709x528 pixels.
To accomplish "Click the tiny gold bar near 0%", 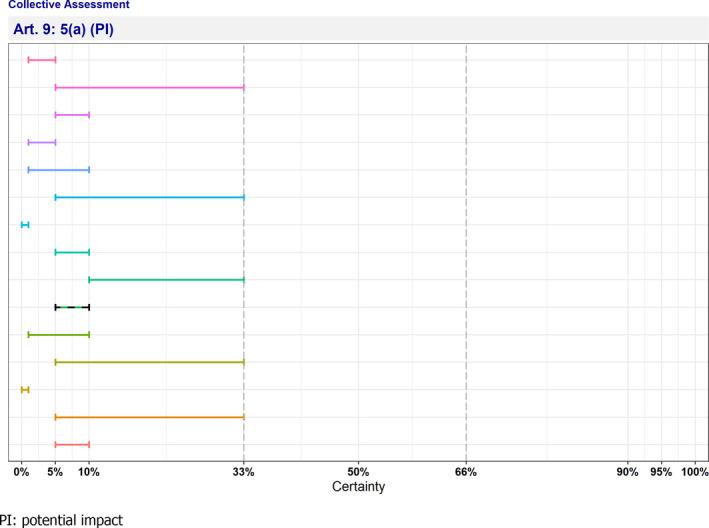I will coord(25,389).
